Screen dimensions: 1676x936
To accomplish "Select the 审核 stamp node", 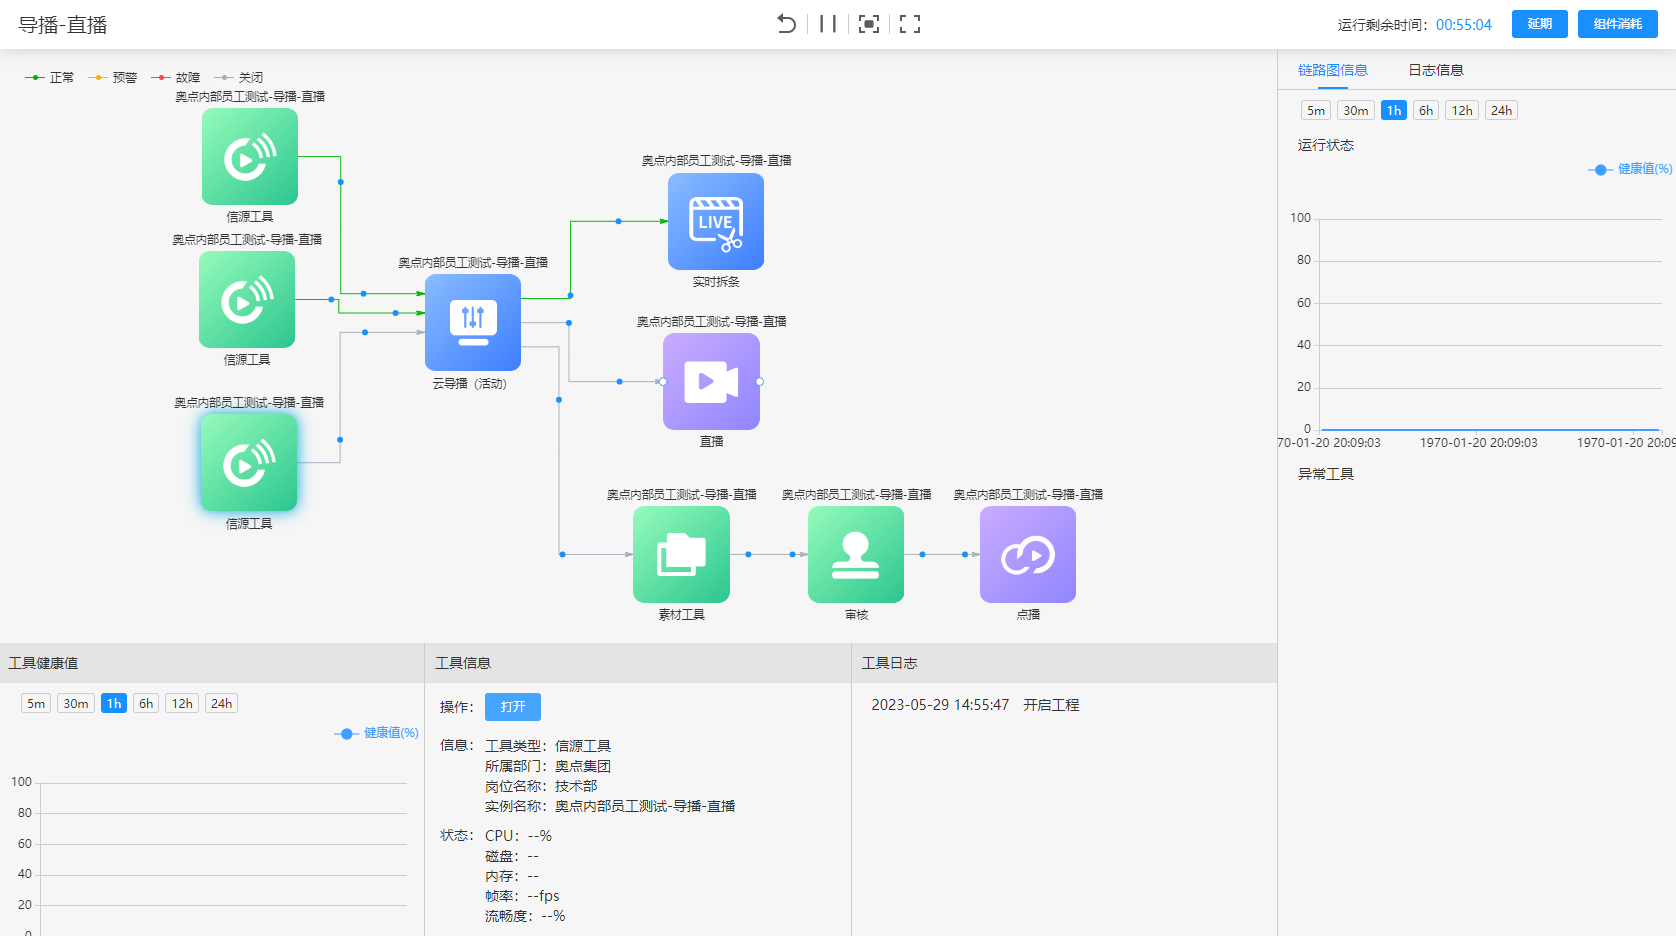I will pyautogui.click(x=856, y=555).
